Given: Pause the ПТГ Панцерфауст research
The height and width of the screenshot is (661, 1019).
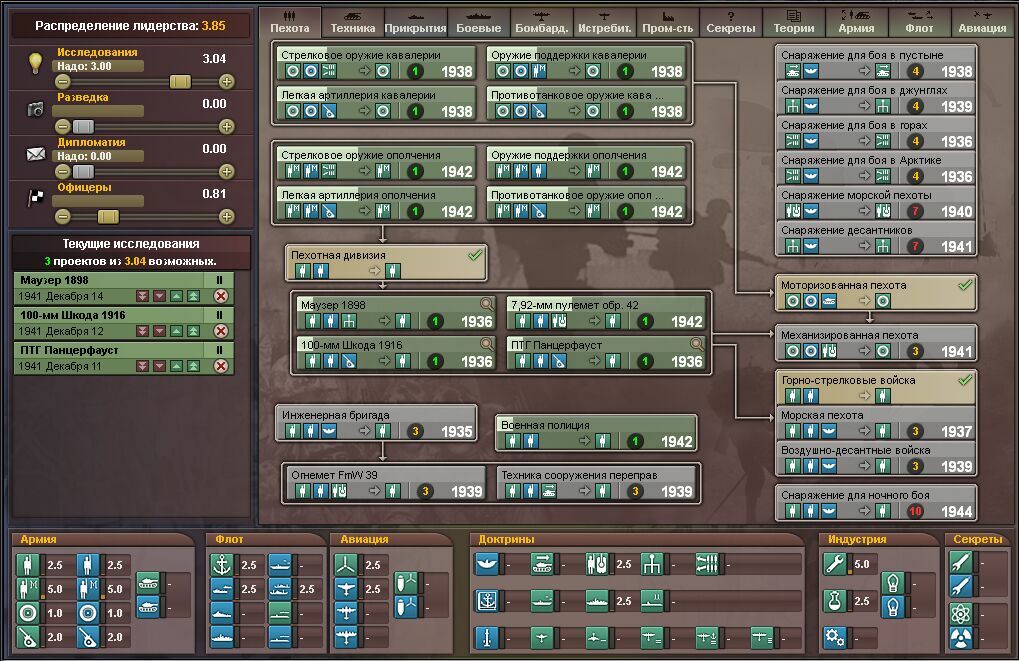Looking at the screenshot, I should coord(220,350).
